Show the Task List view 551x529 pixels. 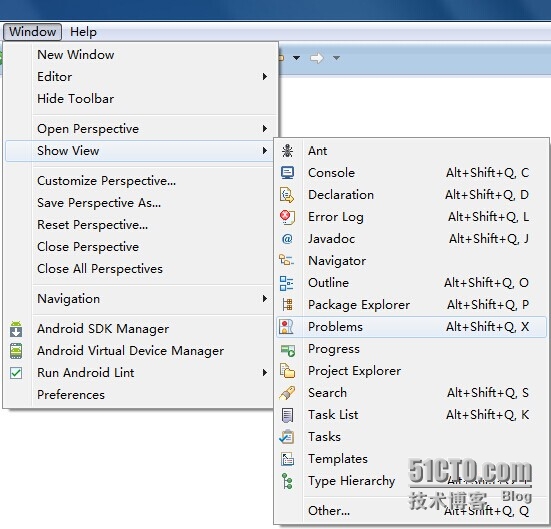[x=411, y=415]
